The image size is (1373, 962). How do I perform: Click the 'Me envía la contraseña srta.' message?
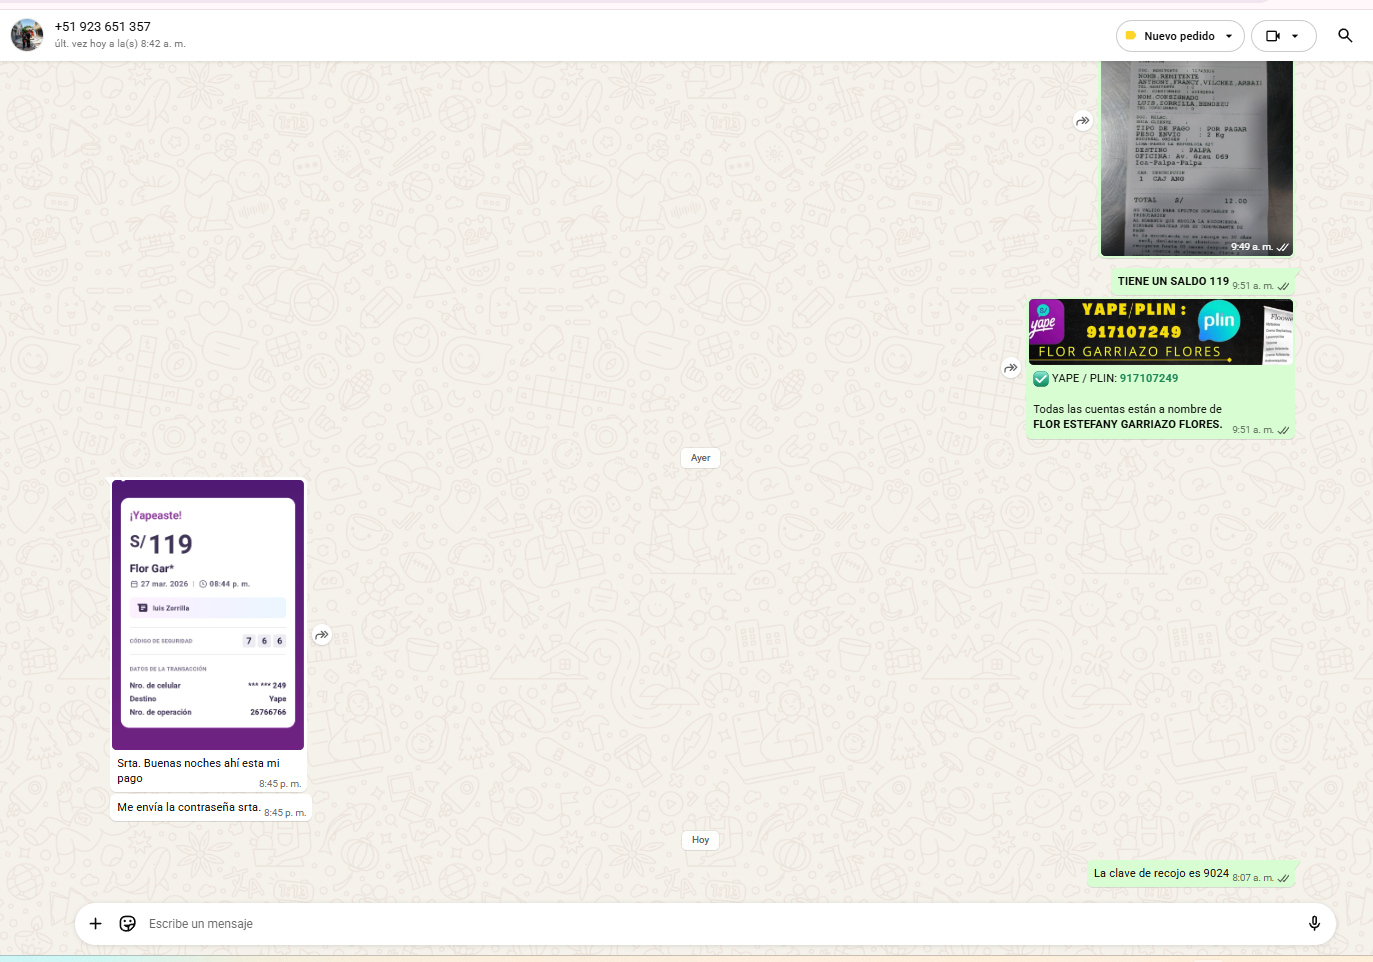pos(189,807)
